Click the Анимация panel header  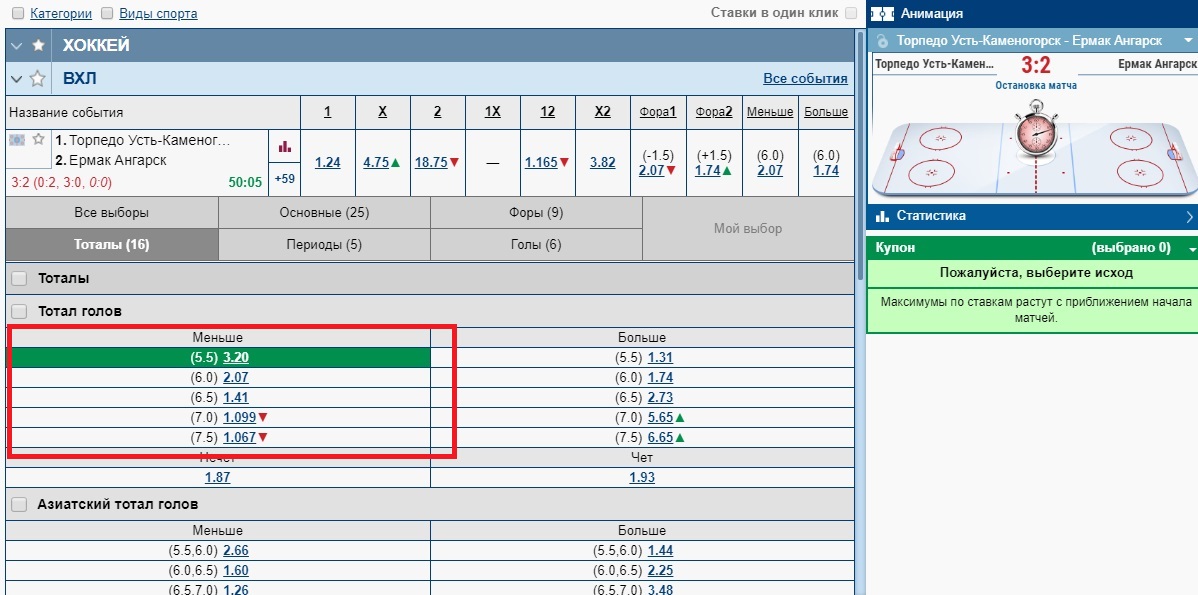click(1033, 14)
